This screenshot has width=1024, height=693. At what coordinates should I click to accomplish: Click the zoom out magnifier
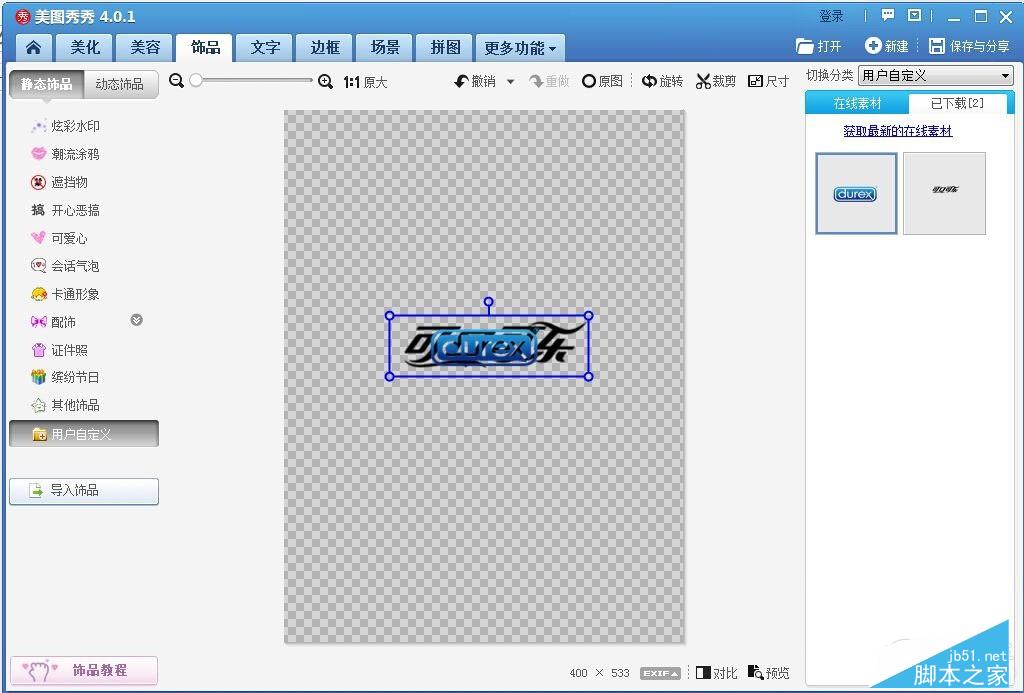[x=176, y=81]
